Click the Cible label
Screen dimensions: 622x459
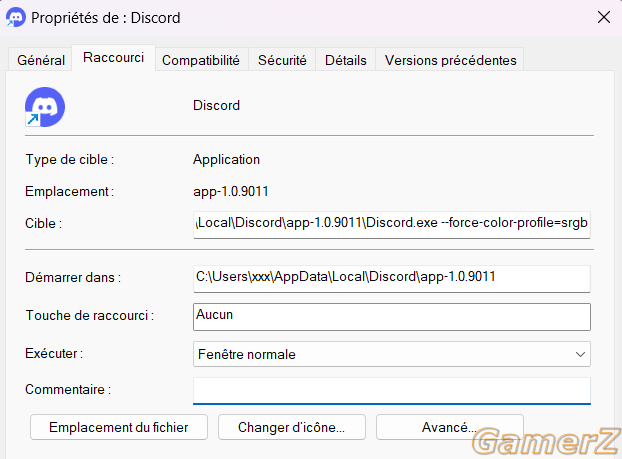click(44, 223)
